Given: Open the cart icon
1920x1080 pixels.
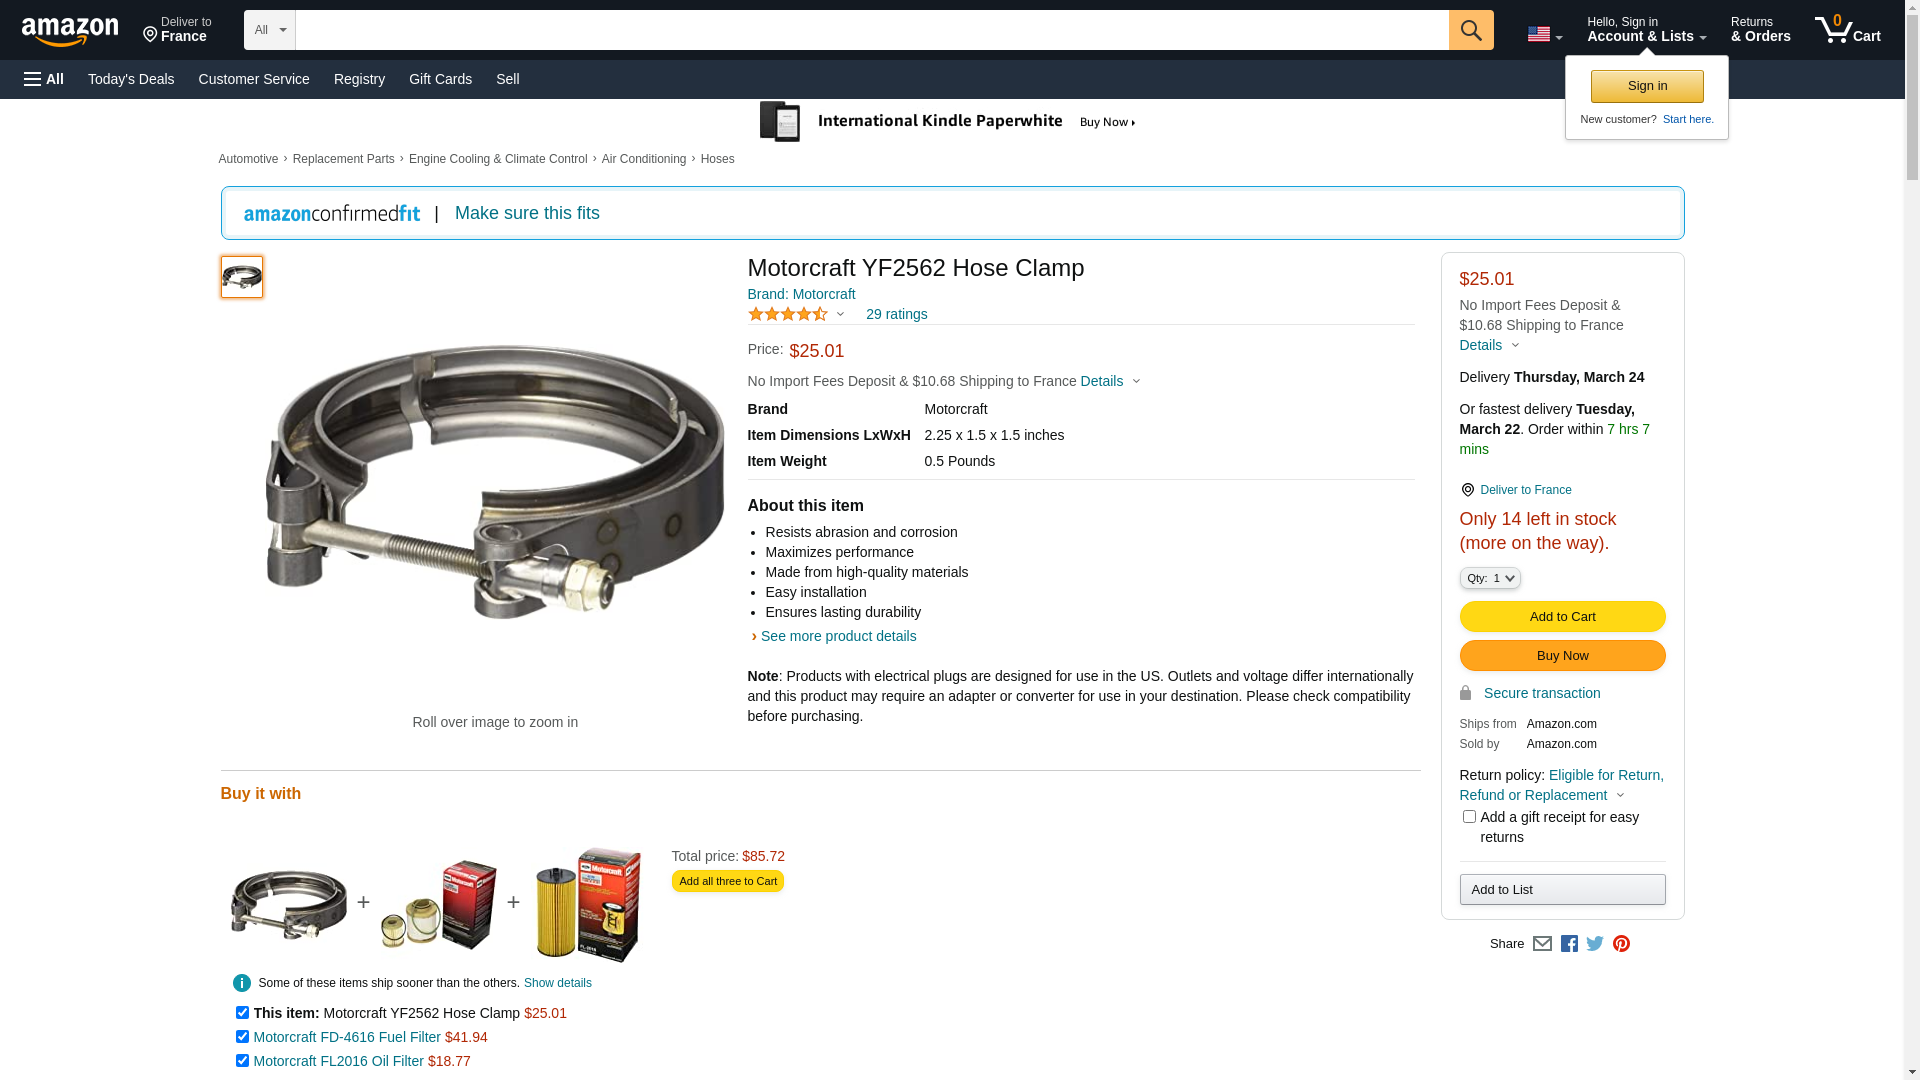Looking at the screenshot, I should (1847, 30).
